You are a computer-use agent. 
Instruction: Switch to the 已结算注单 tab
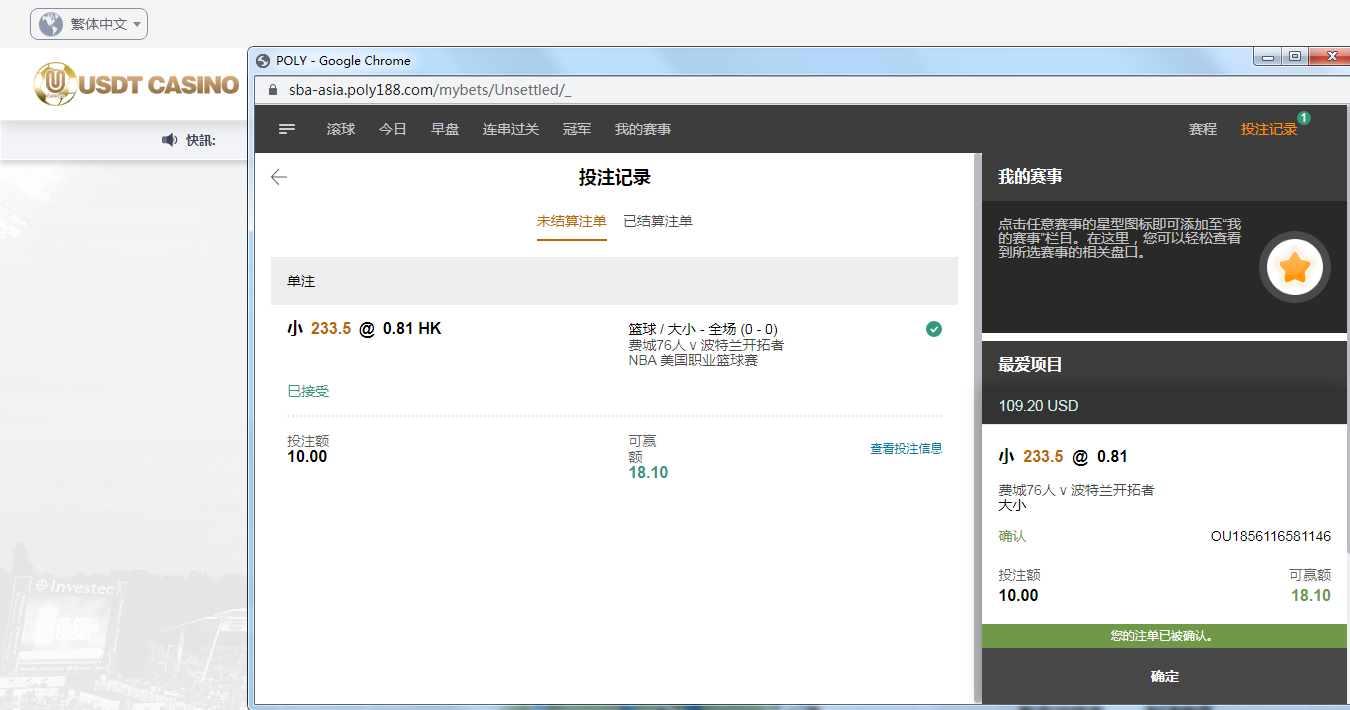[x=658, y=221]
